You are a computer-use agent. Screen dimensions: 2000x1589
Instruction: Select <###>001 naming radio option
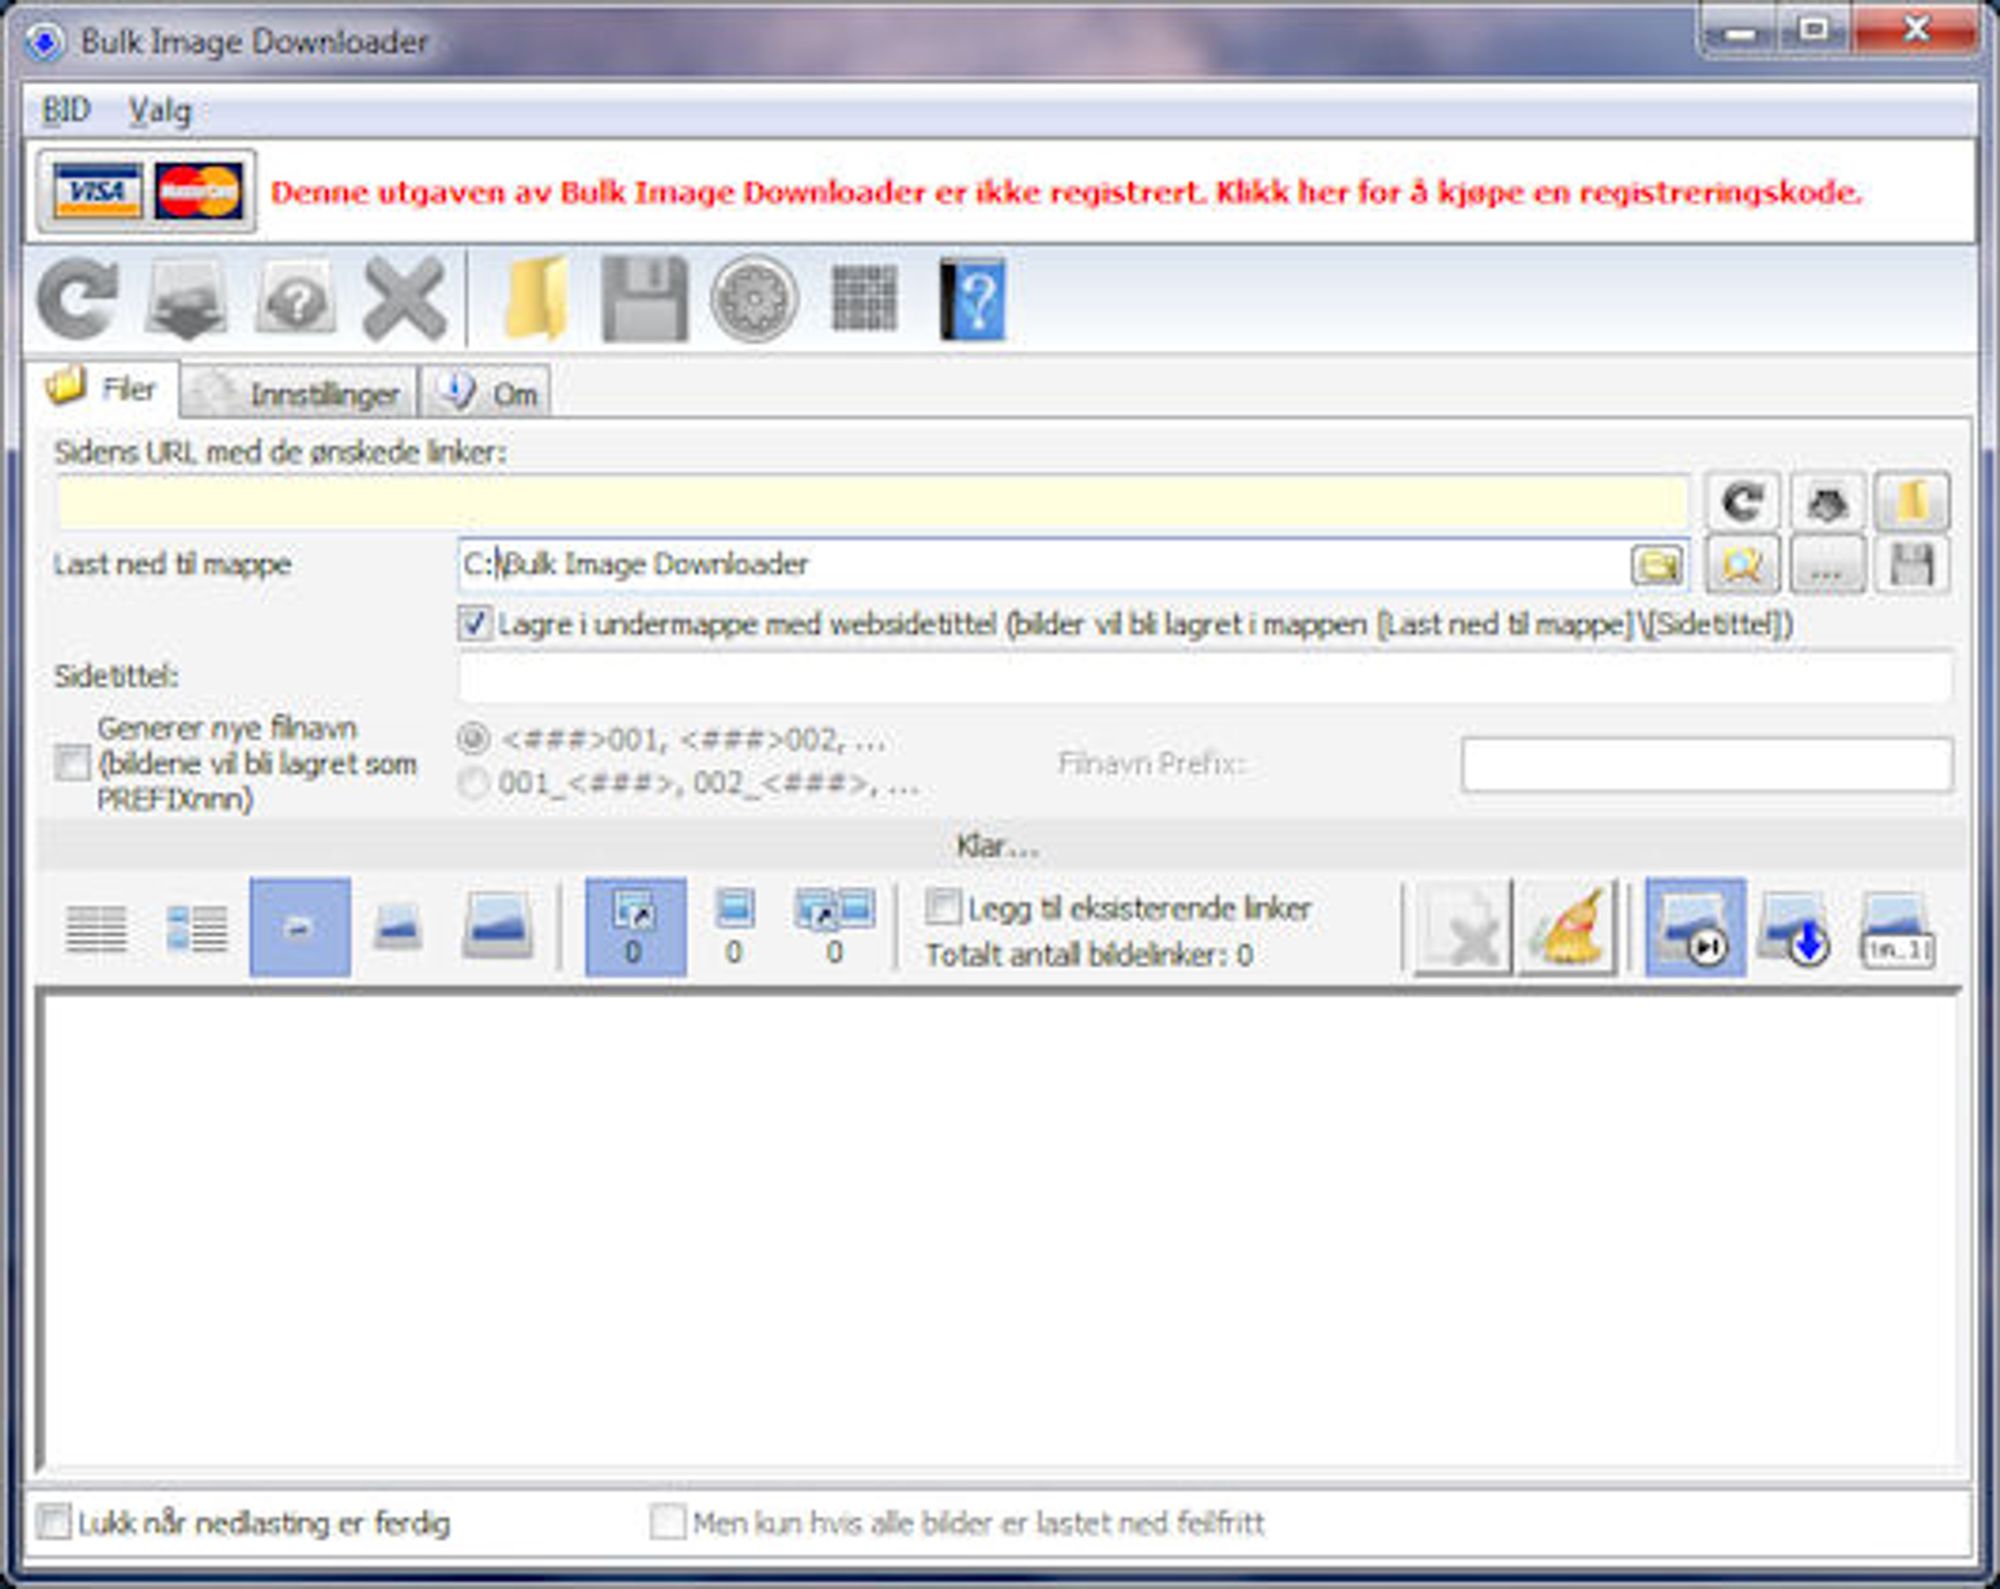(473, 739)
